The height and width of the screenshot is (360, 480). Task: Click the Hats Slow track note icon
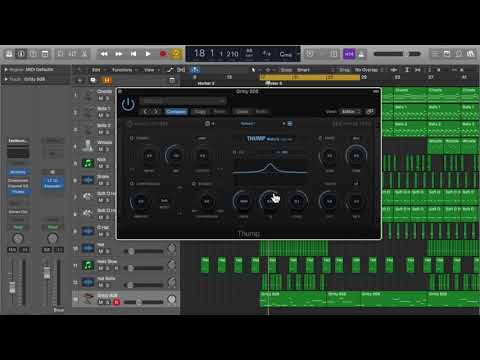tap(88, 265)
